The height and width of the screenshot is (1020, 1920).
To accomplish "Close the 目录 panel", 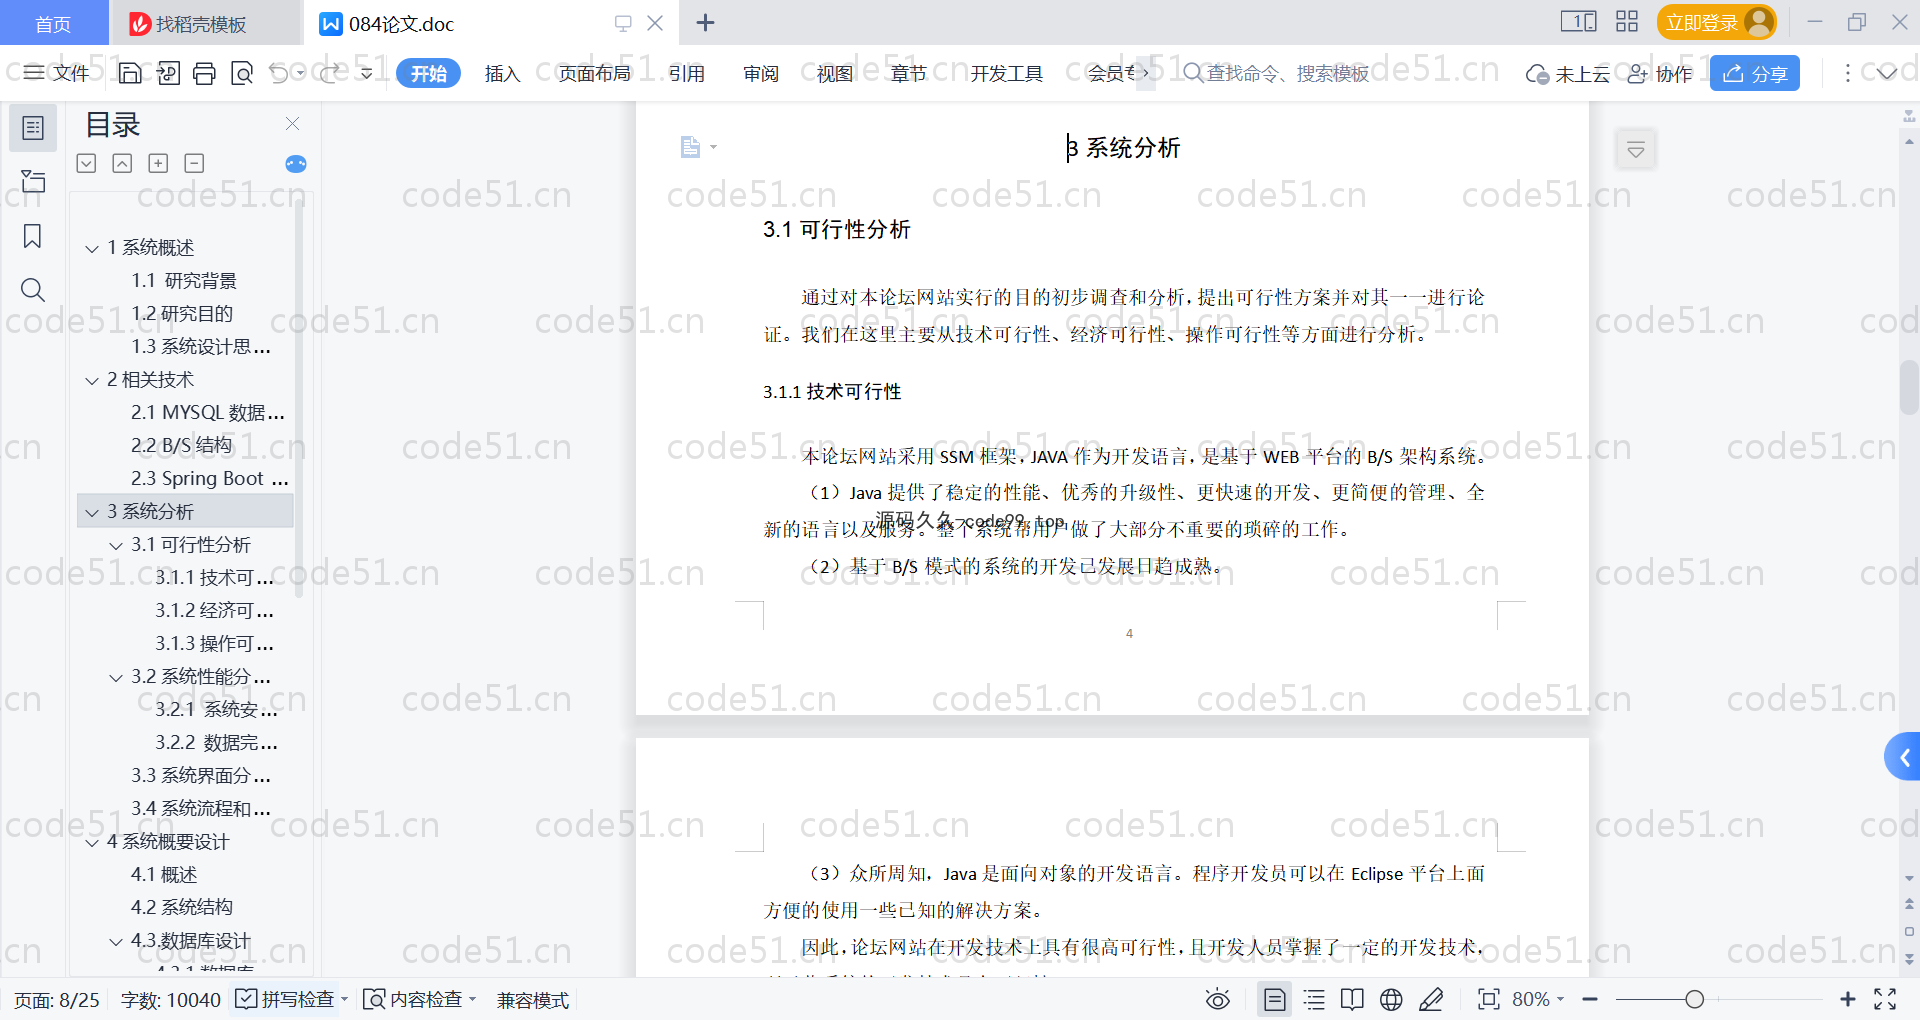I will (292, 123).
